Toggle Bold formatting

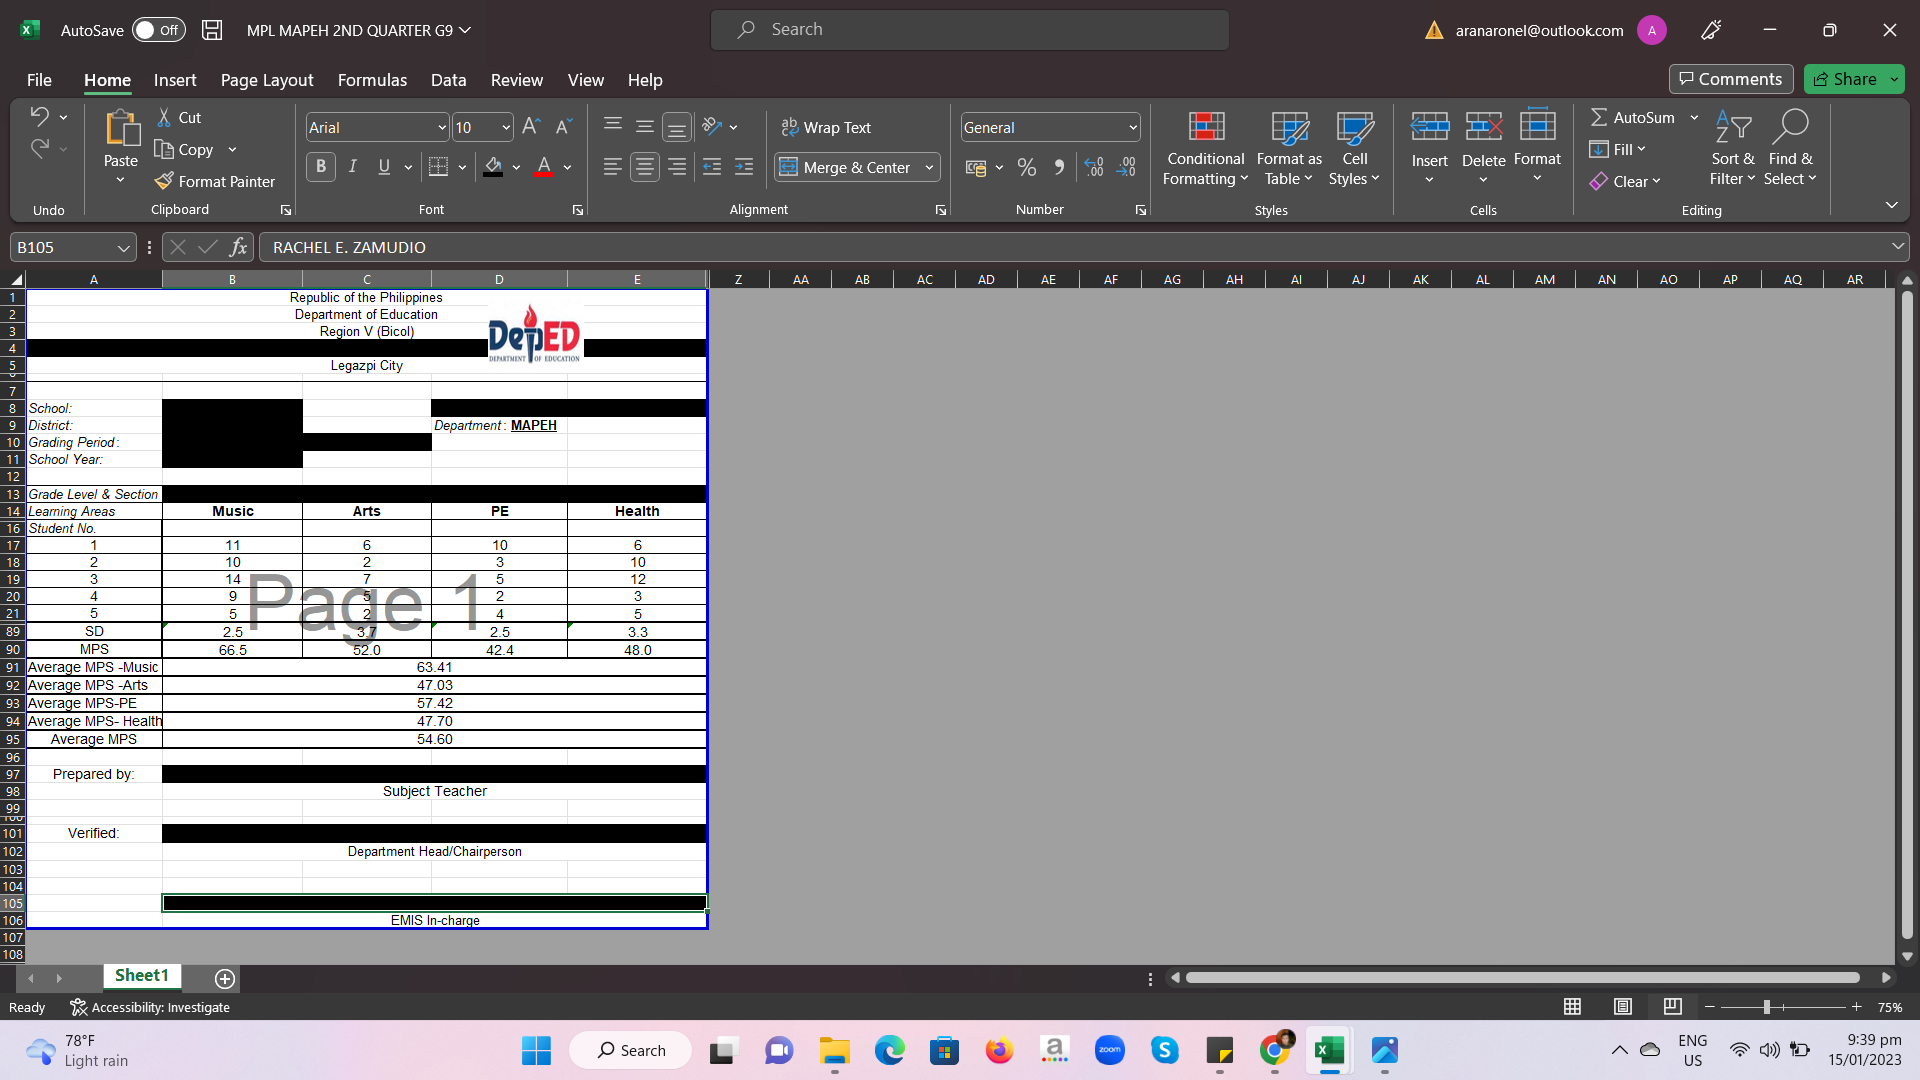(320, 167)
